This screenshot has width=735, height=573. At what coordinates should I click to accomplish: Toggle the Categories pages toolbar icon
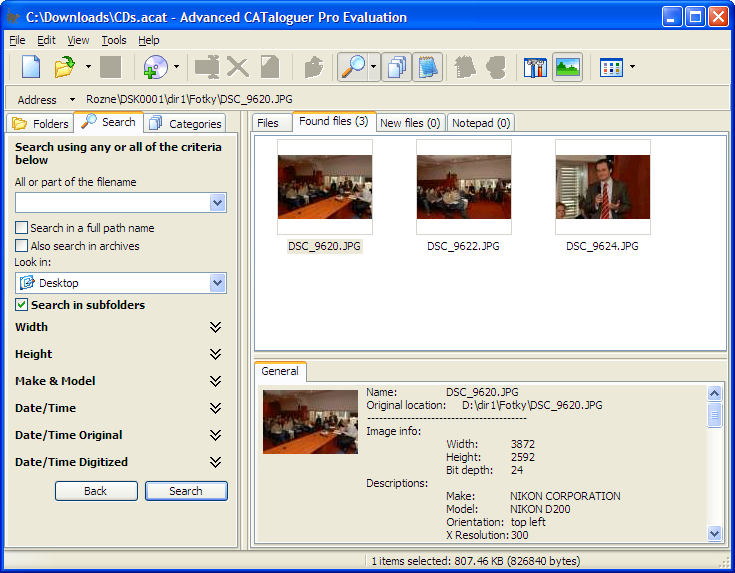[x=397, y=67]
